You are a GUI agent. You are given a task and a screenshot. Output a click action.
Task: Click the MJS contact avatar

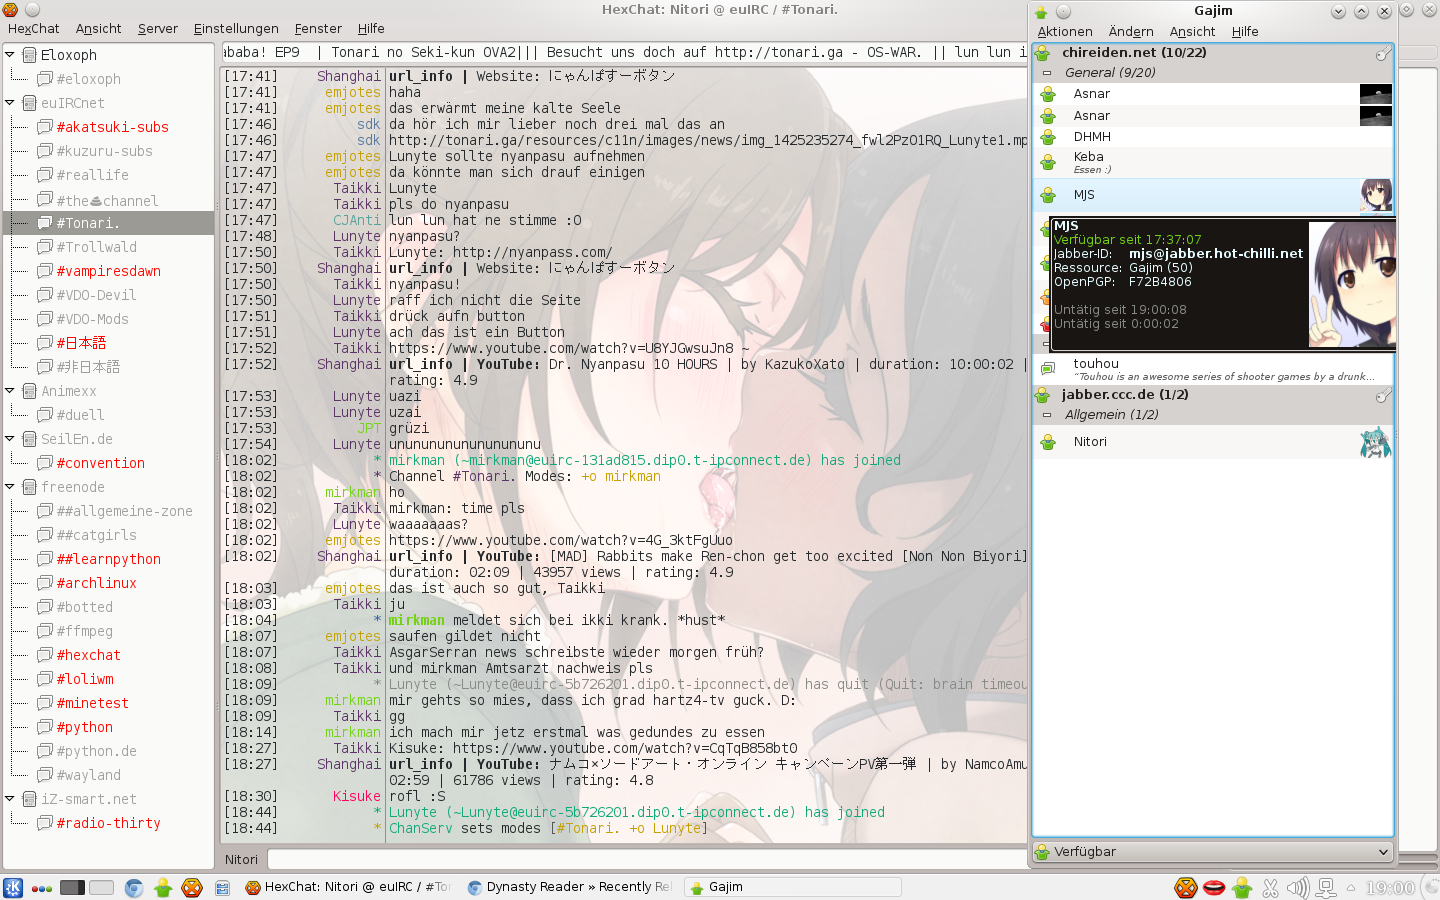[1376, 195]
